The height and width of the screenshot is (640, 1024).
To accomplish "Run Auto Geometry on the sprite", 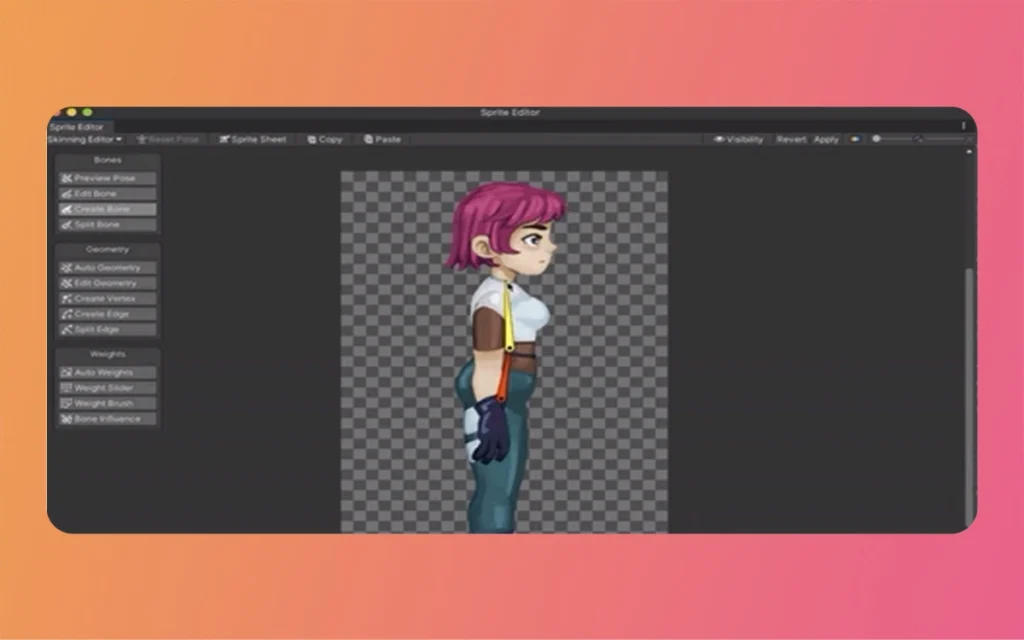I will point(106,268).
